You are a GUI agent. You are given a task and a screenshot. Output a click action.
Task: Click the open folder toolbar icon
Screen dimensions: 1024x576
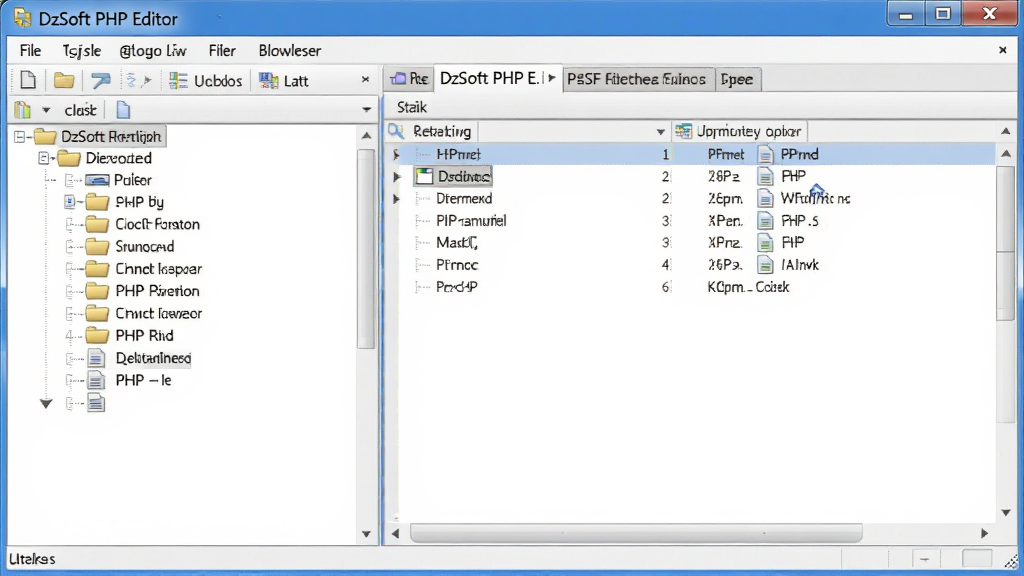63,80
